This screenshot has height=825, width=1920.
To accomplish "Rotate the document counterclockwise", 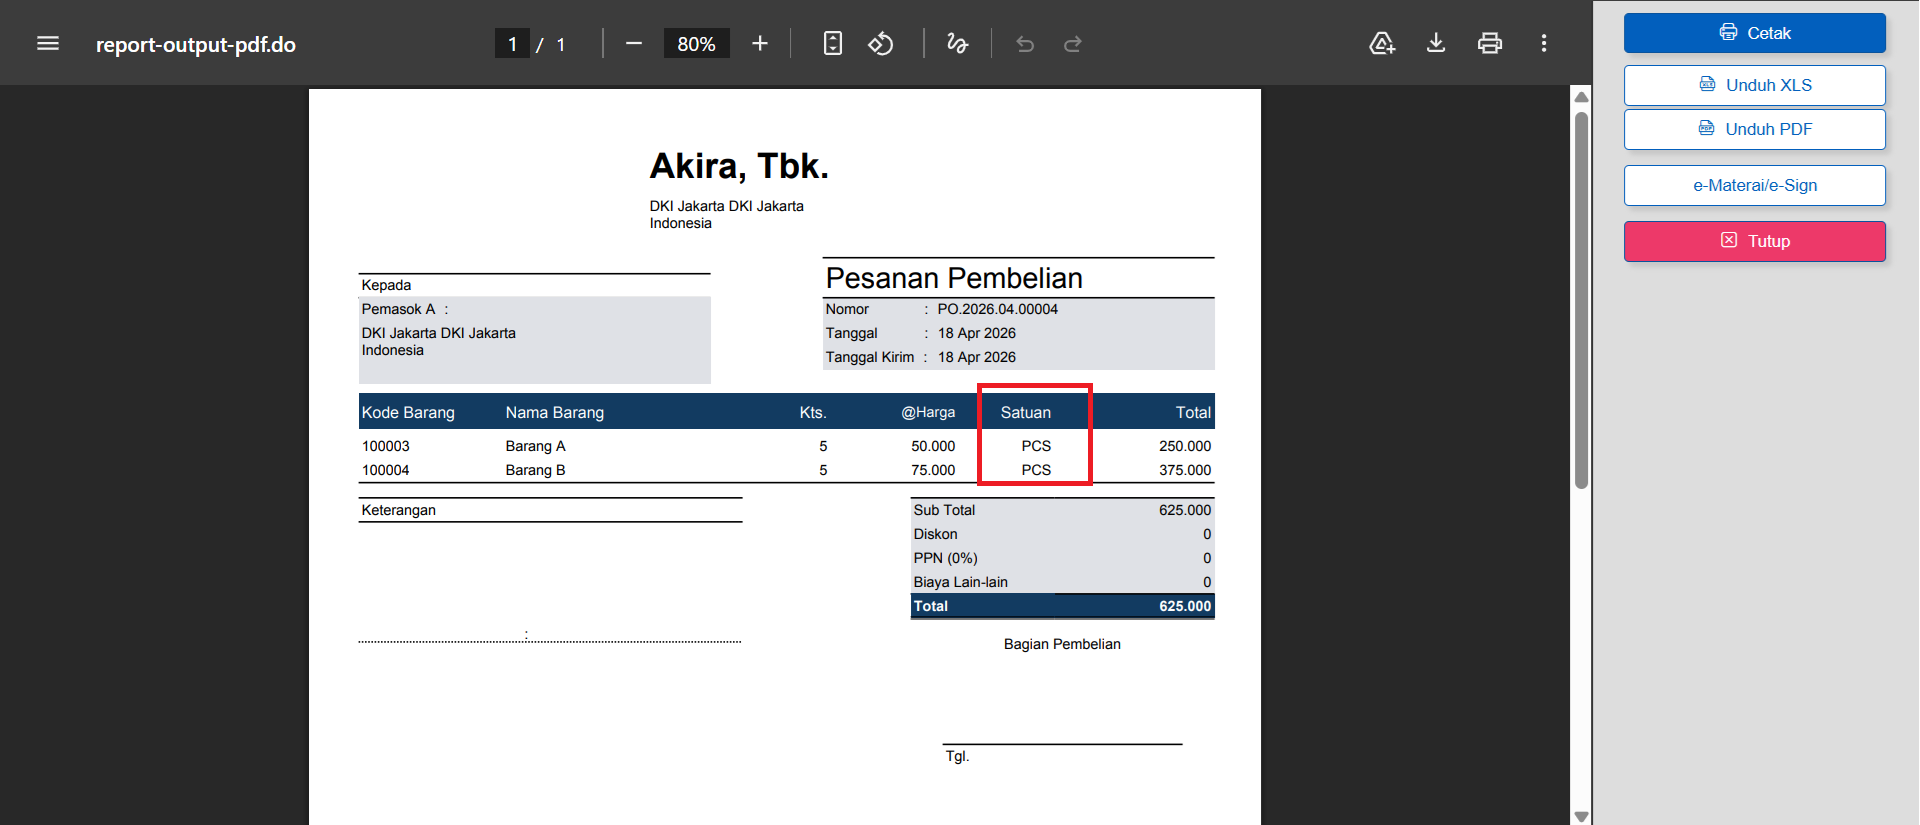I will pos(880,44).
